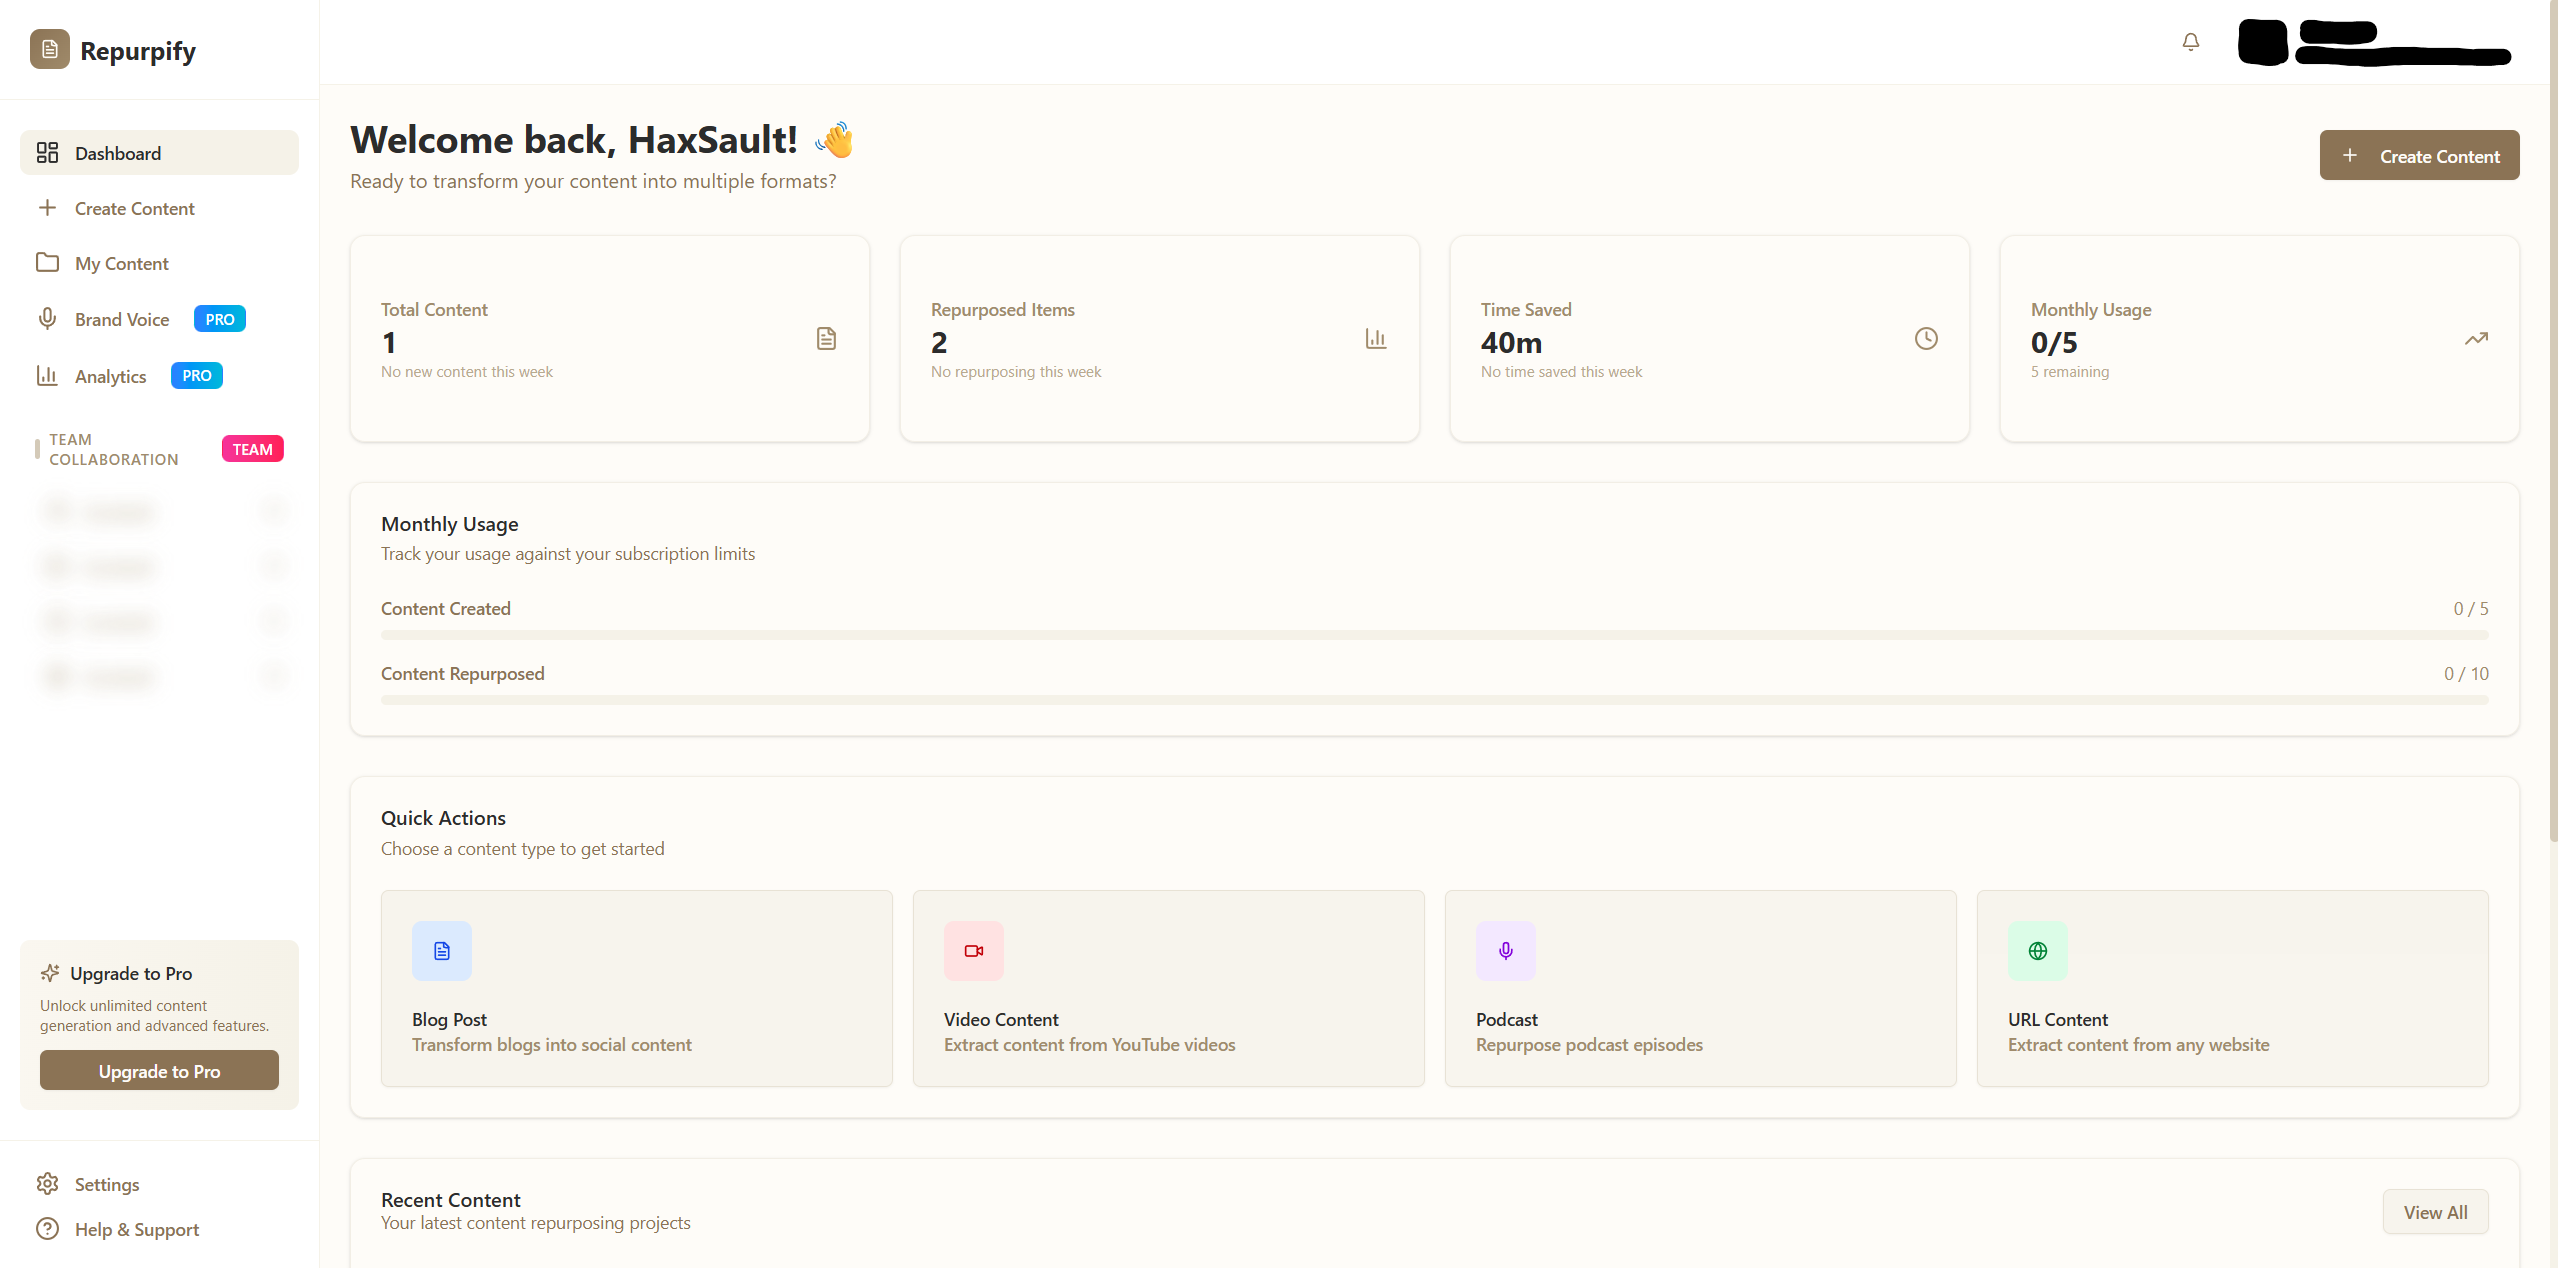Open Brand Voice PRO section
Screen dimensions: 2558x1268
[x=121, y=319]
